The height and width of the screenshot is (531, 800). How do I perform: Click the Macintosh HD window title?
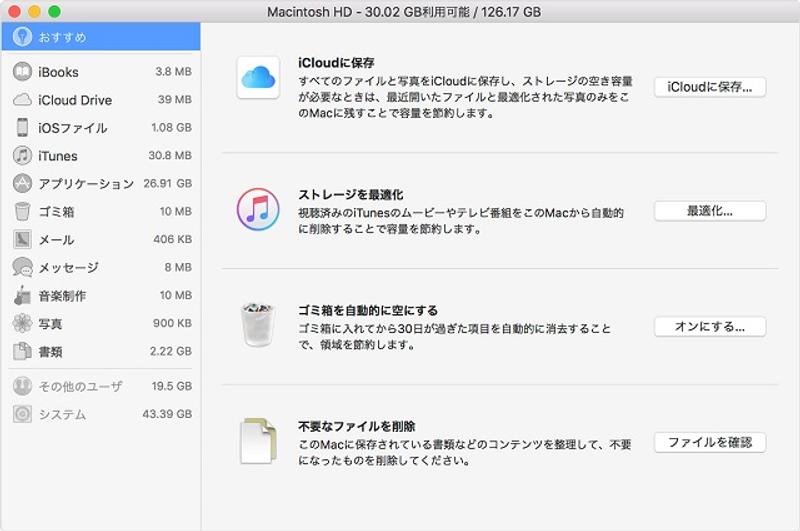pos(404,11)
